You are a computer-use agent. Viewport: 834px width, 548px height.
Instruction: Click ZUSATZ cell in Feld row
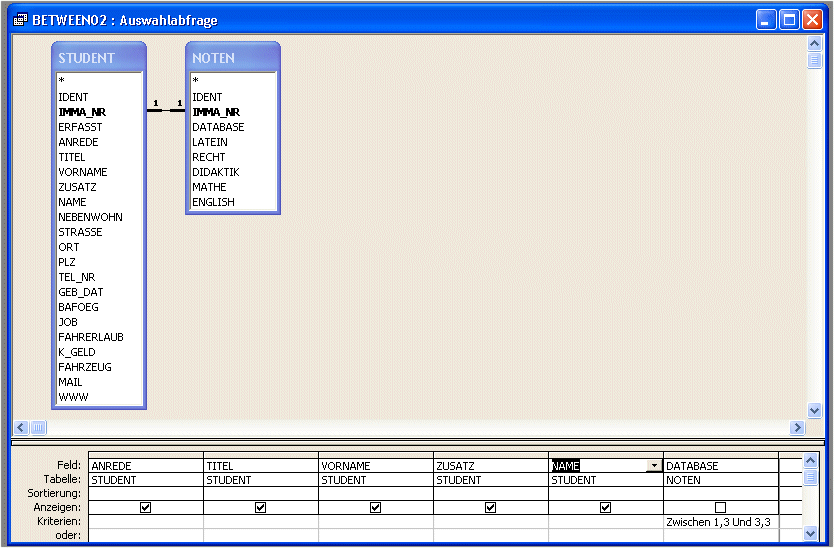click(490, 466)
